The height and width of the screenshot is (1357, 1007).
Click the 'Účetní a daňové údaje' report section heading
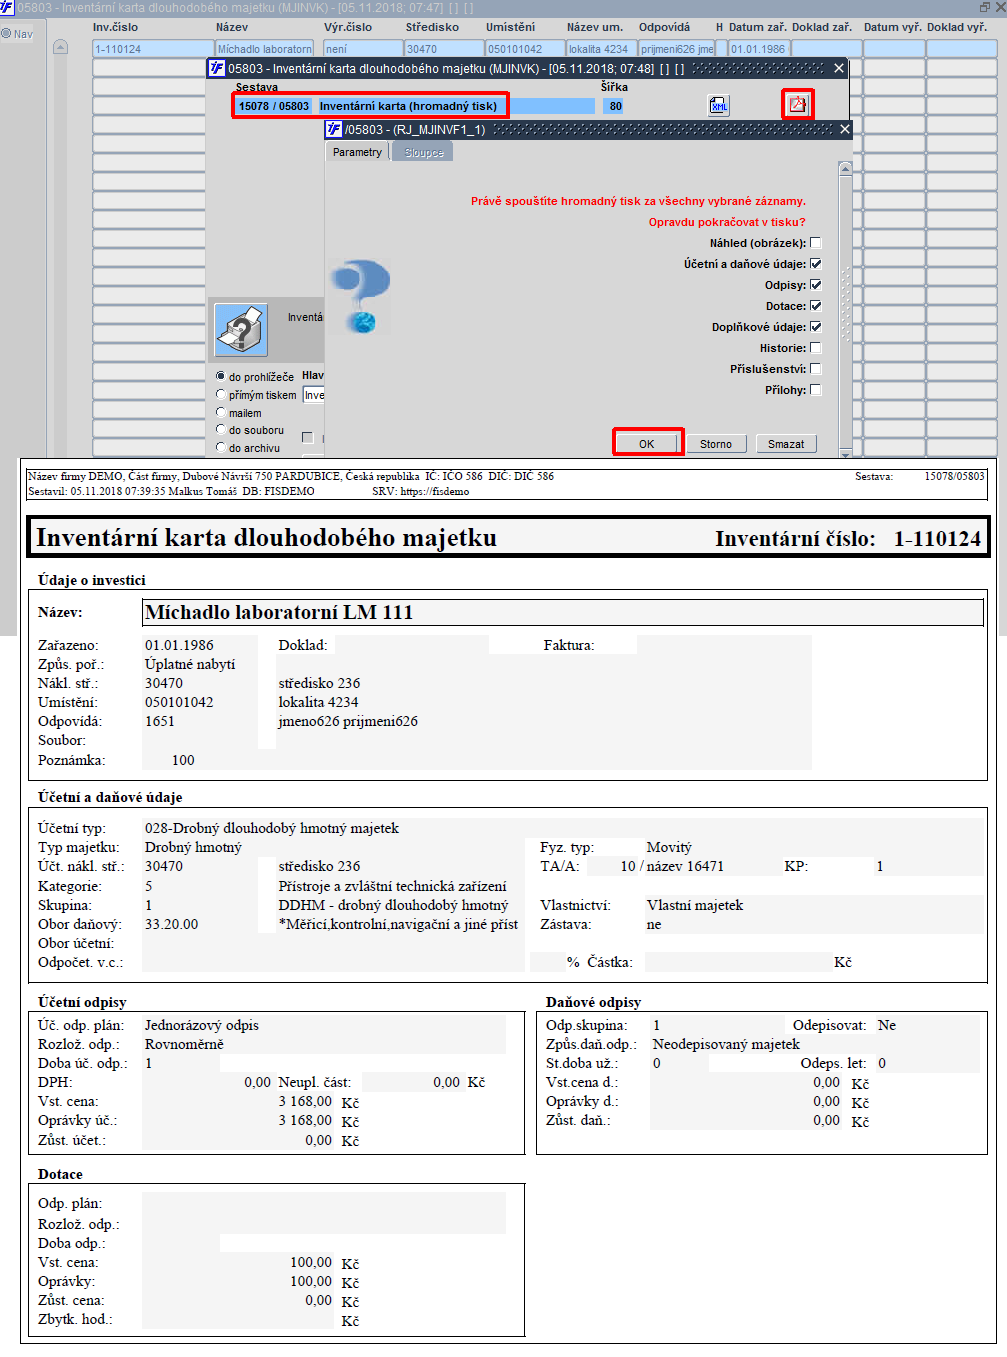click(x=110, y=797)
